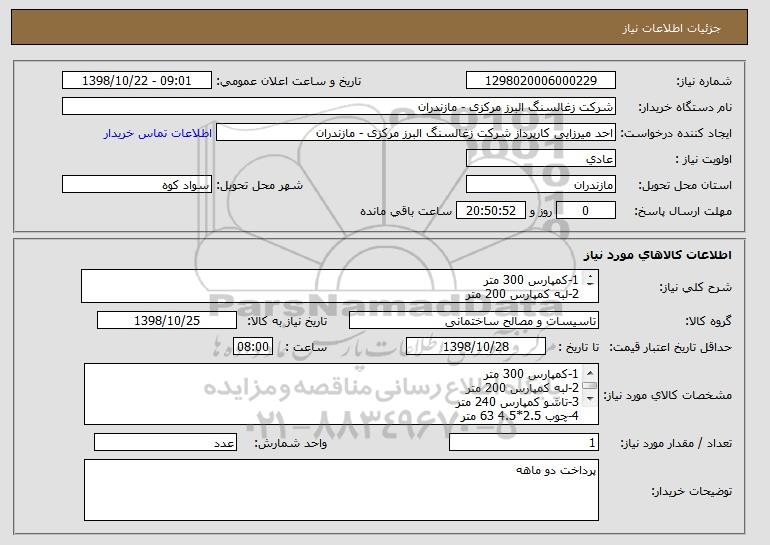Click the buyer organization name field

point(339,107)
